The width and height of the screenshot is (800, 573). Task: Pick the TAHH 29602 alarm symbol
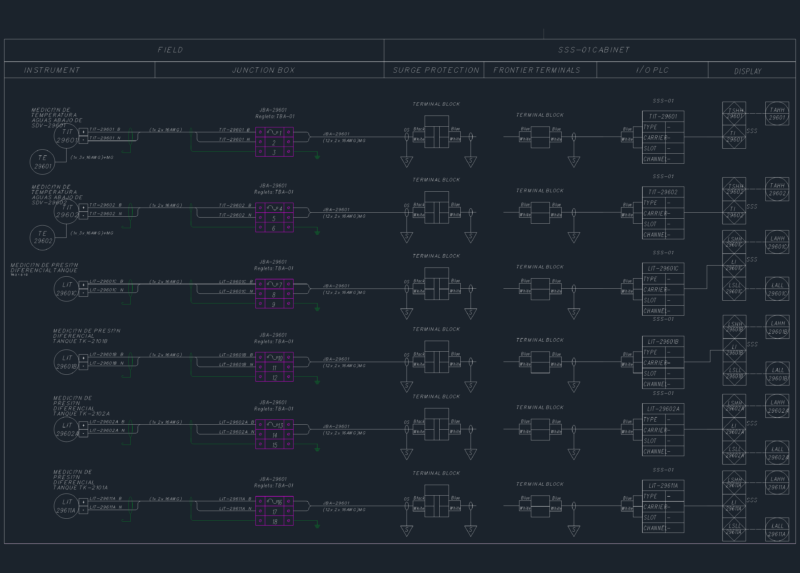point(777,189)
